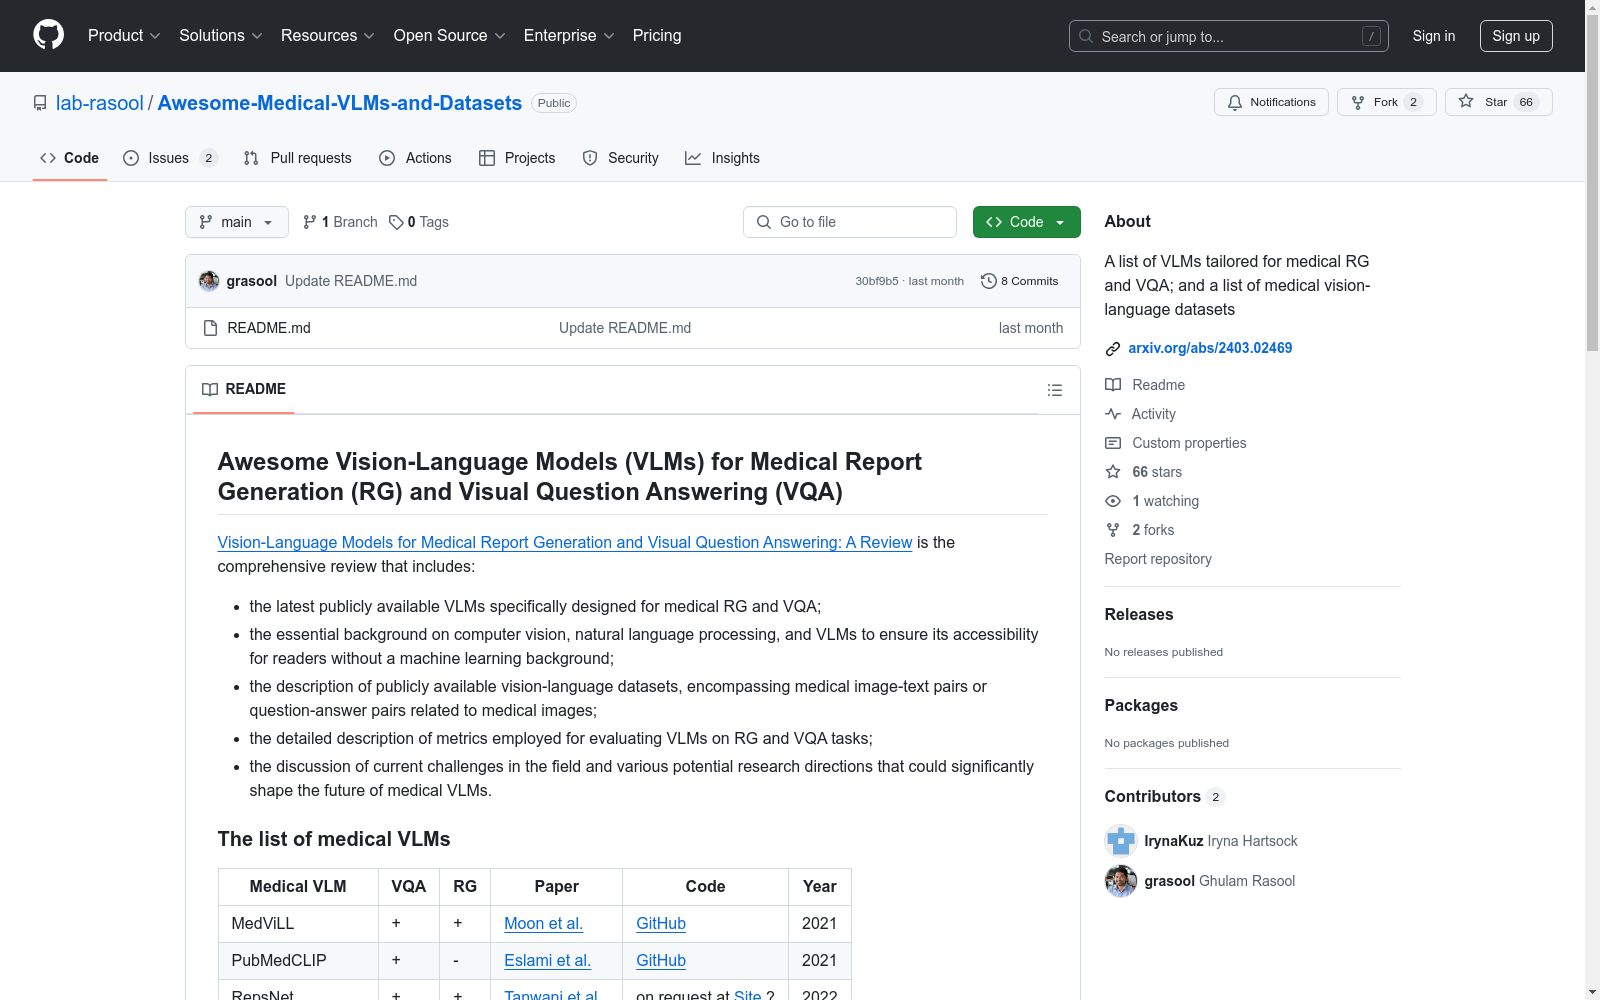Click the commit history clock icon
The image size is (1600, 1000).
989,281
